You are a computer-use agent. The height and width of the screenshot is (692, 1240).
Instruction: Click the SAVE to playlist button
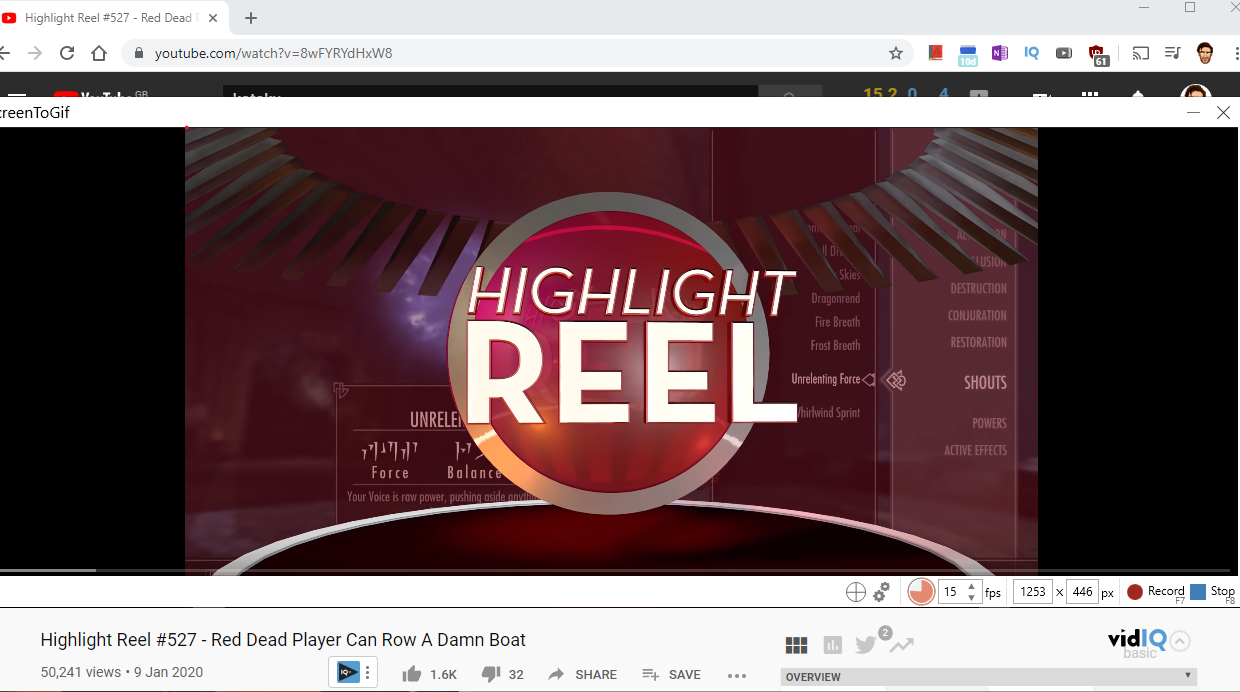click(x=671, y=675)
